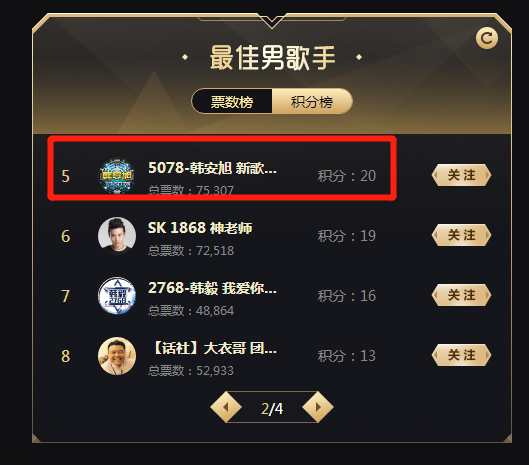The width and height of the screenshot is (529, 465).
Task: Open 大衣哥 avatar in rank 8
Action: tap(117, 356)
